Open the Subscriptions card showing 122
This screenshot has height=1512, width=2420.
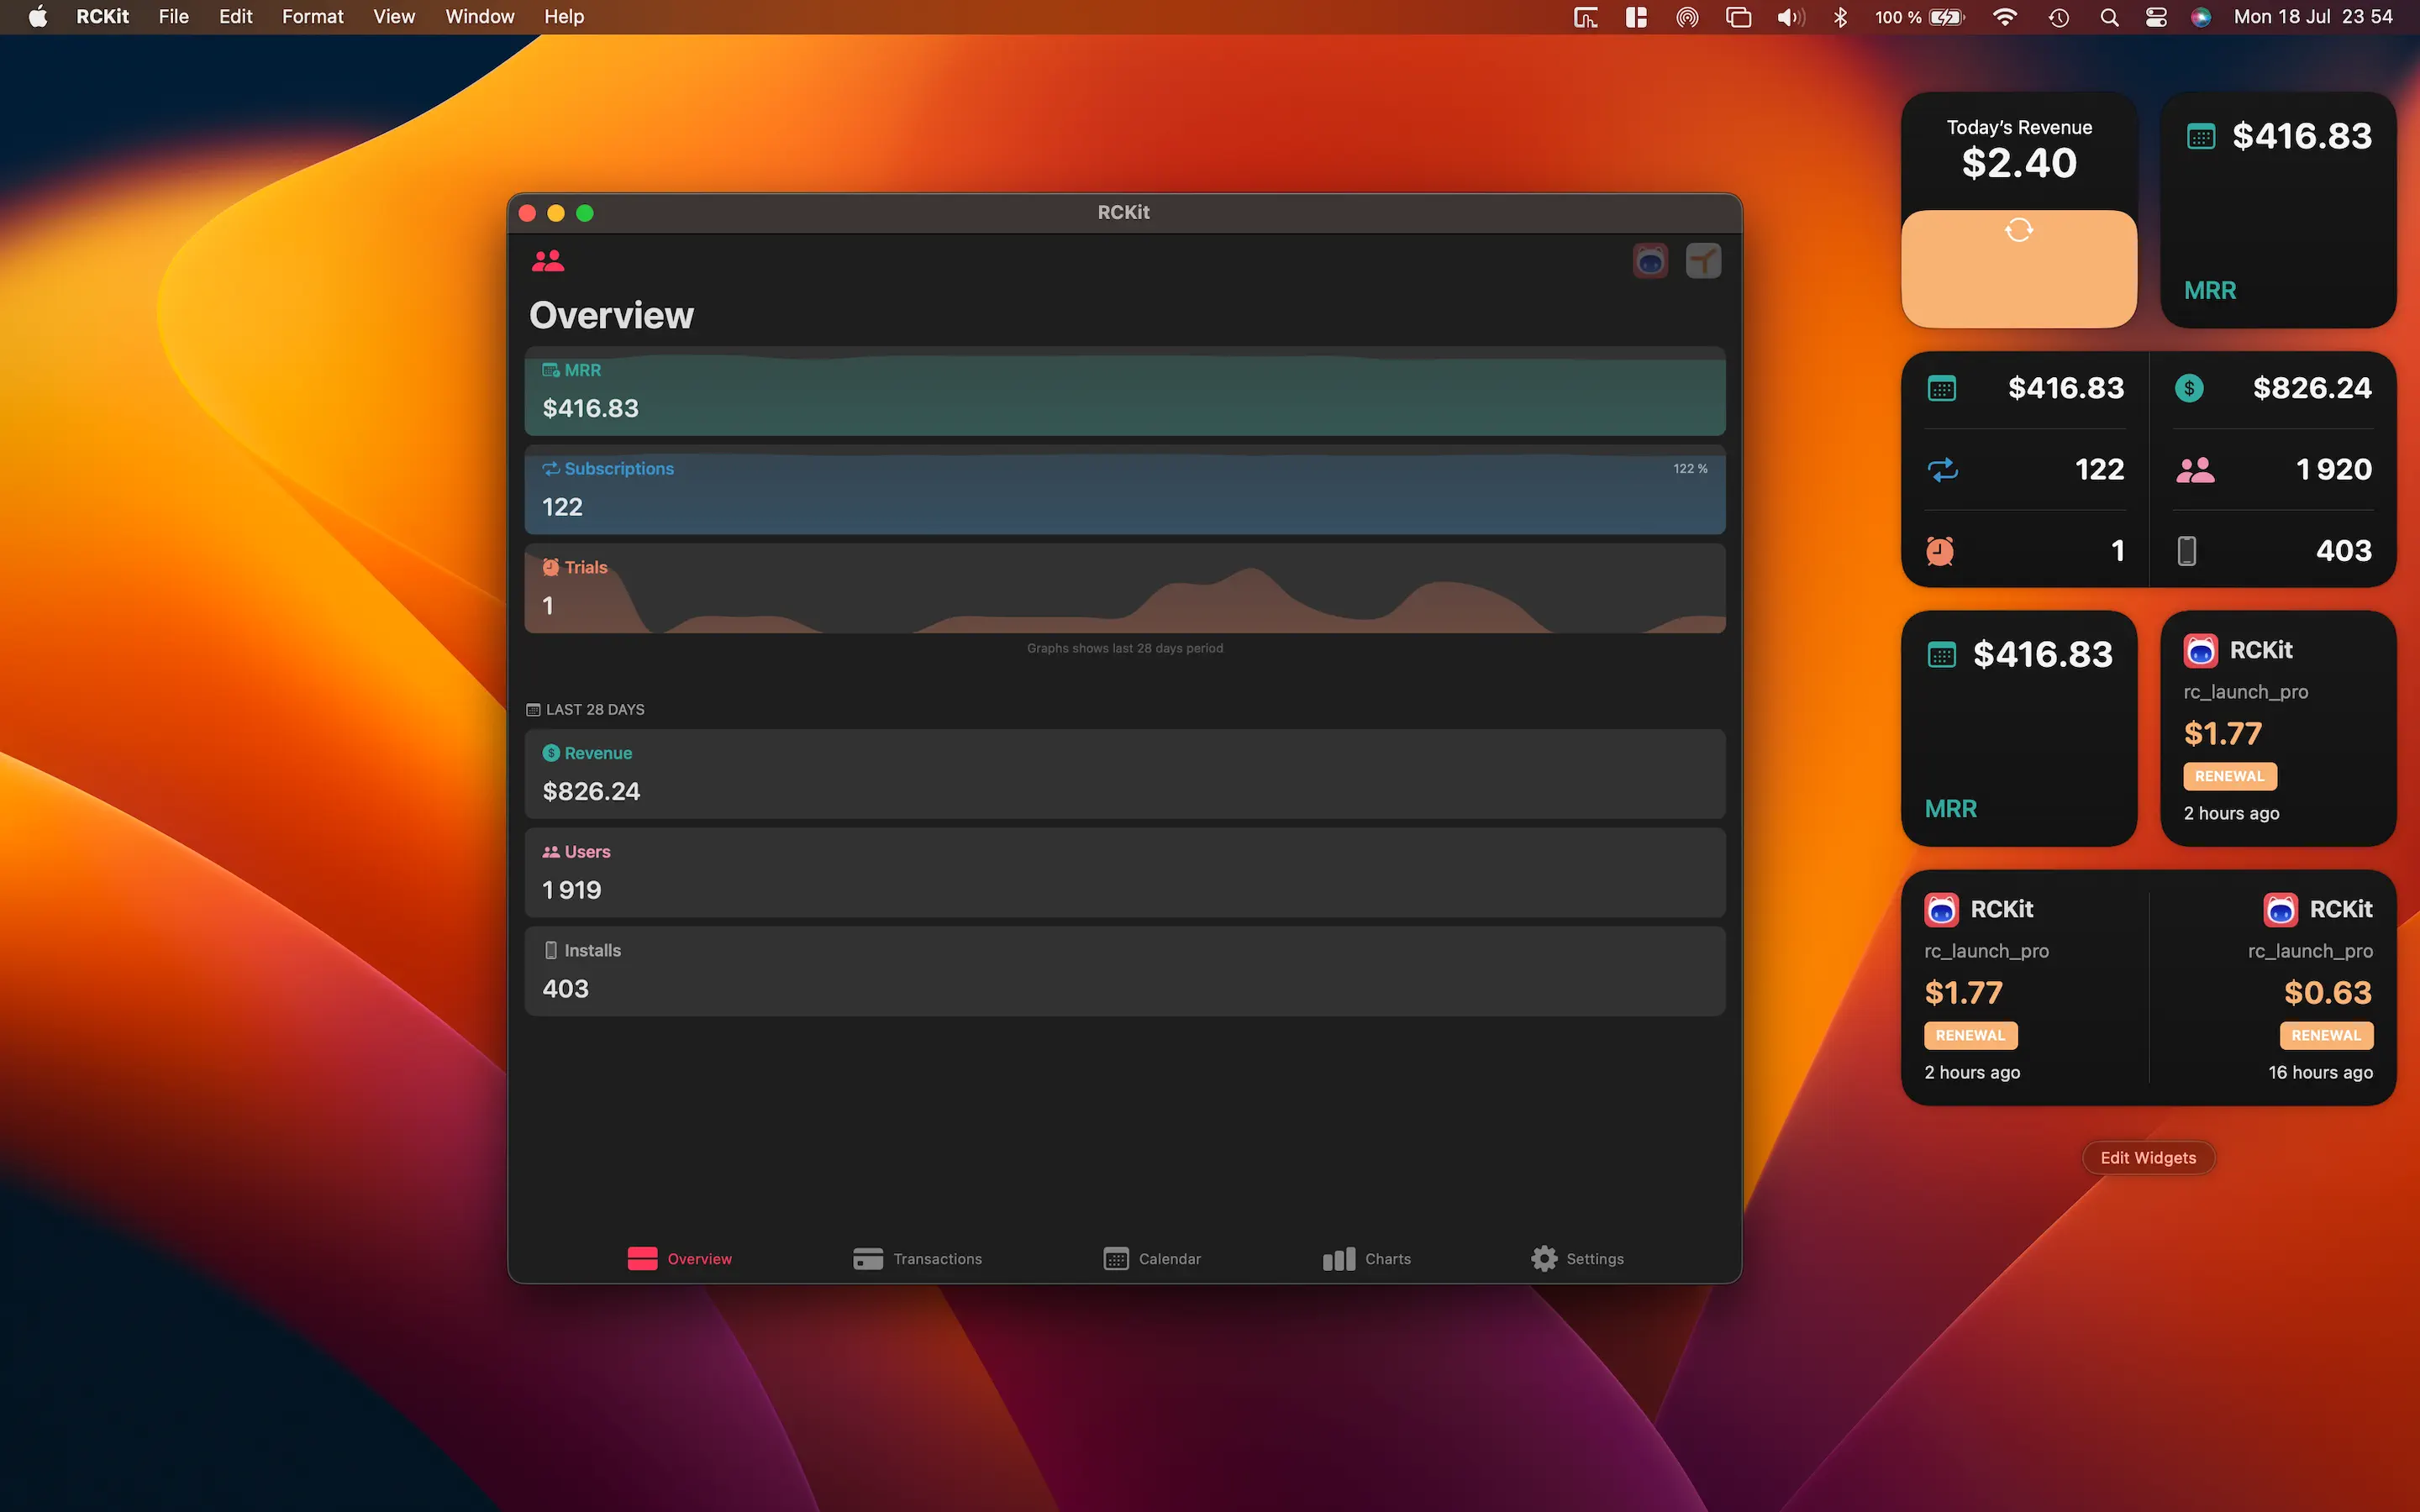1124,490
